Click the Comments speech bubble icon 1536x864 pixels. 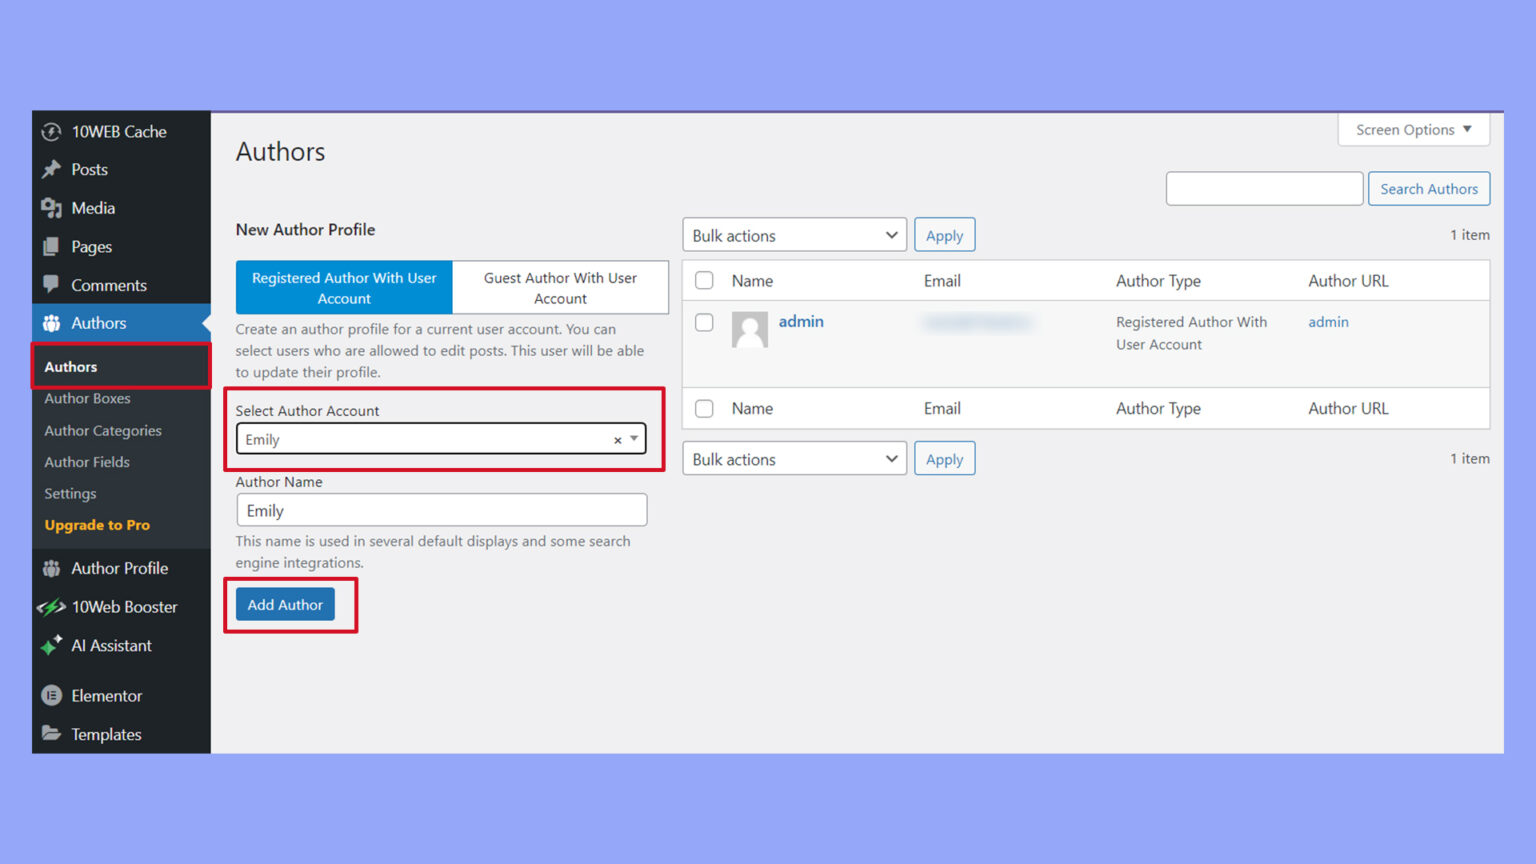(54, 285)
